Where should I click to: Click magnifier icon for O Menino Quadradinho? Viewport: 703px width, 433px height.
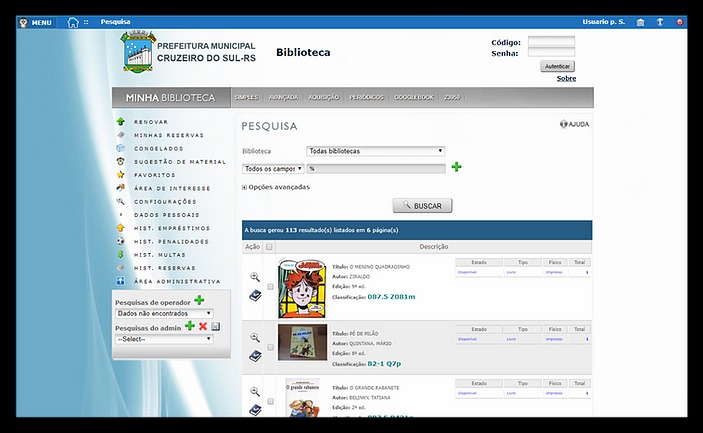pyautogui.click(x=255, y=277)
